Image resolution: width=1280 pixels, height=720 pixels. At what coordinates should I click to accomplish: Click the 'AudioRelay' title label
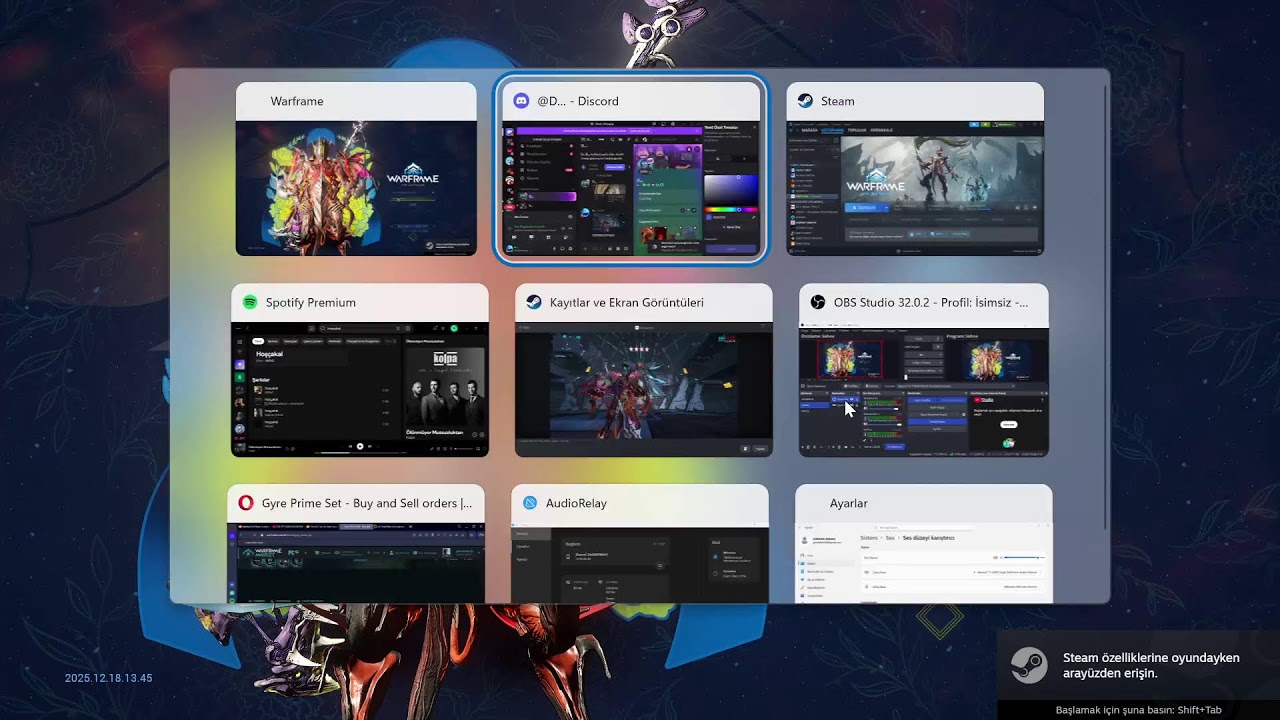[x=576, y=503]
